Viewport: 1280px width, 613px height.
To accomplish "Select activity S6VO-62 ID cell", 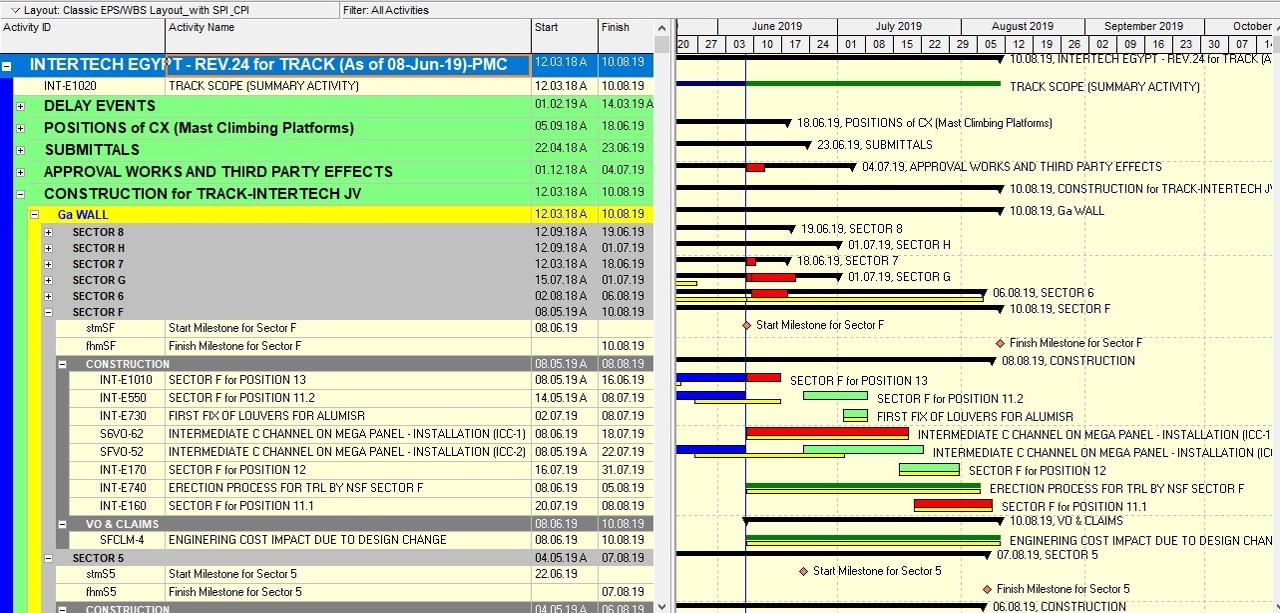I will coord(118,434).
